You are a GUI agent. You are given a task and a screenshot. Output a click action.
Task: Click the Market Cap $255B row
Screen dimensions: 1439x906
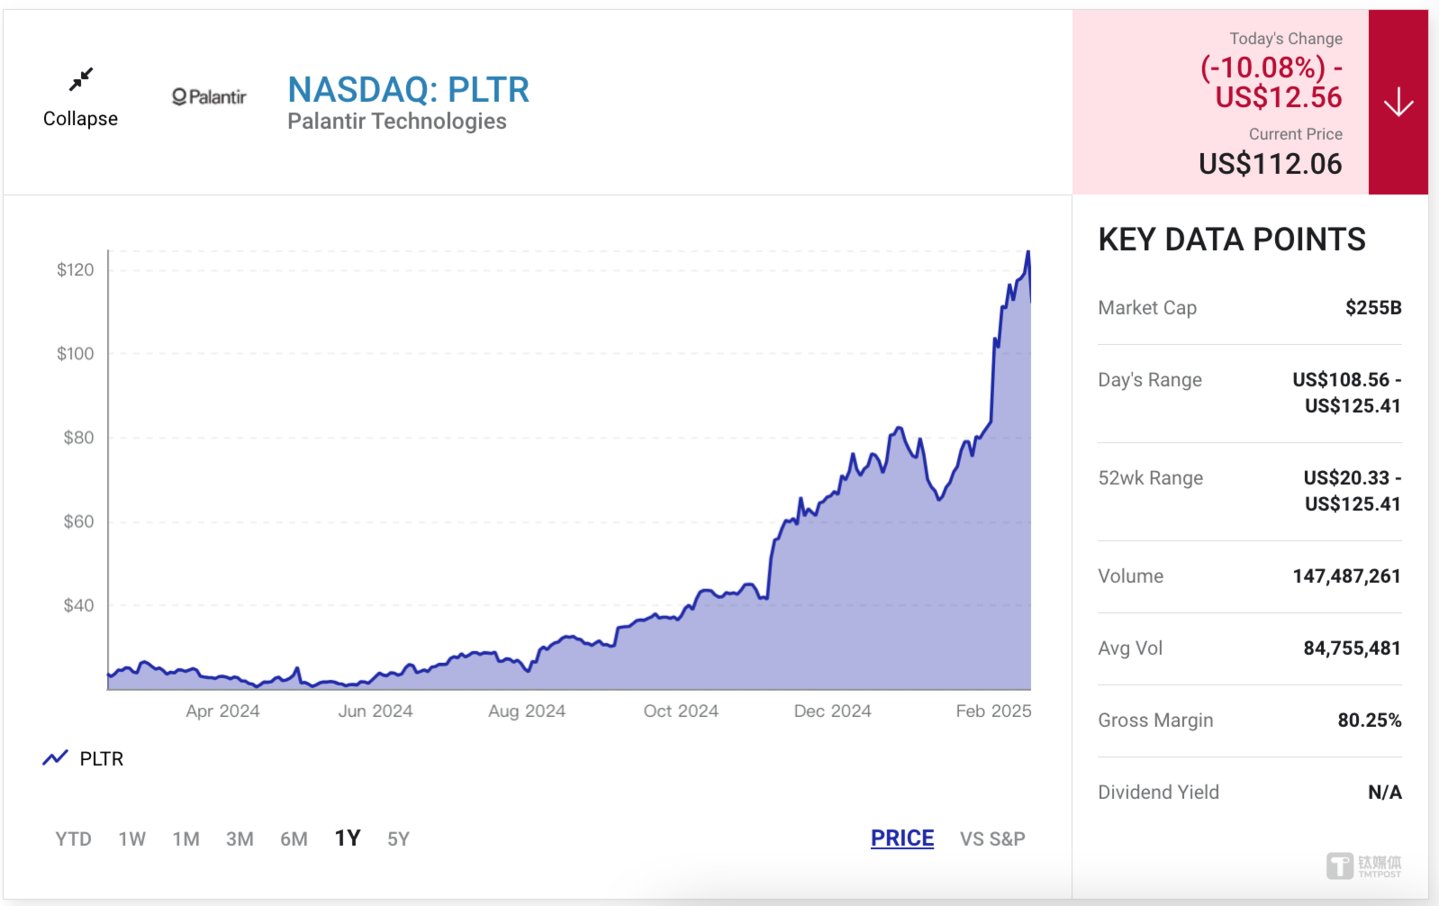tap(1249, 308)
